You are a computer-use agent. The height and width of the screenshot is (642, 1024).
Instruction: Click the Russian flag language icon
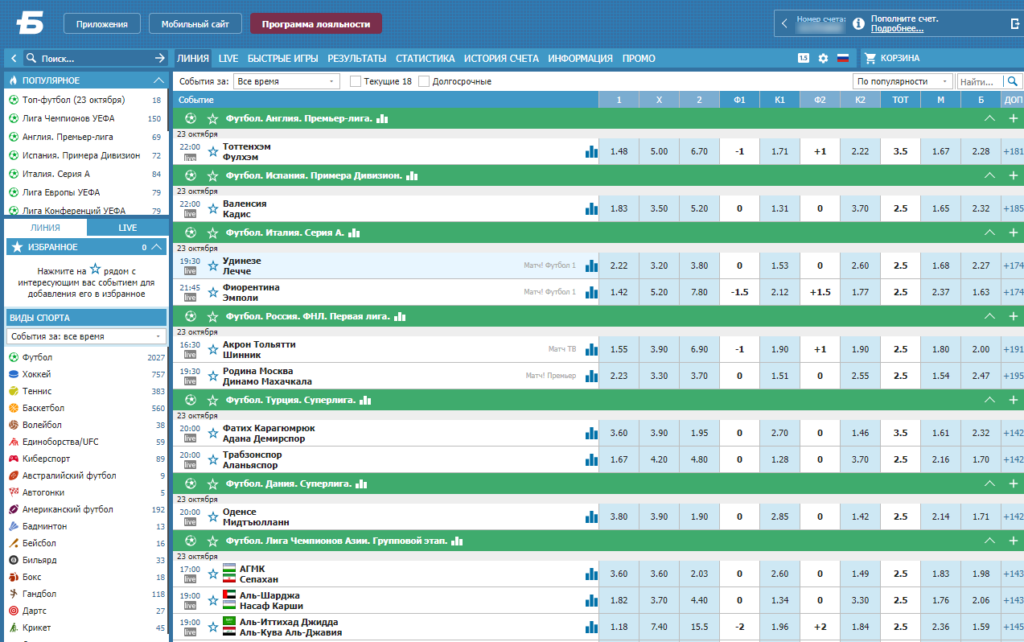click(843, 58)
